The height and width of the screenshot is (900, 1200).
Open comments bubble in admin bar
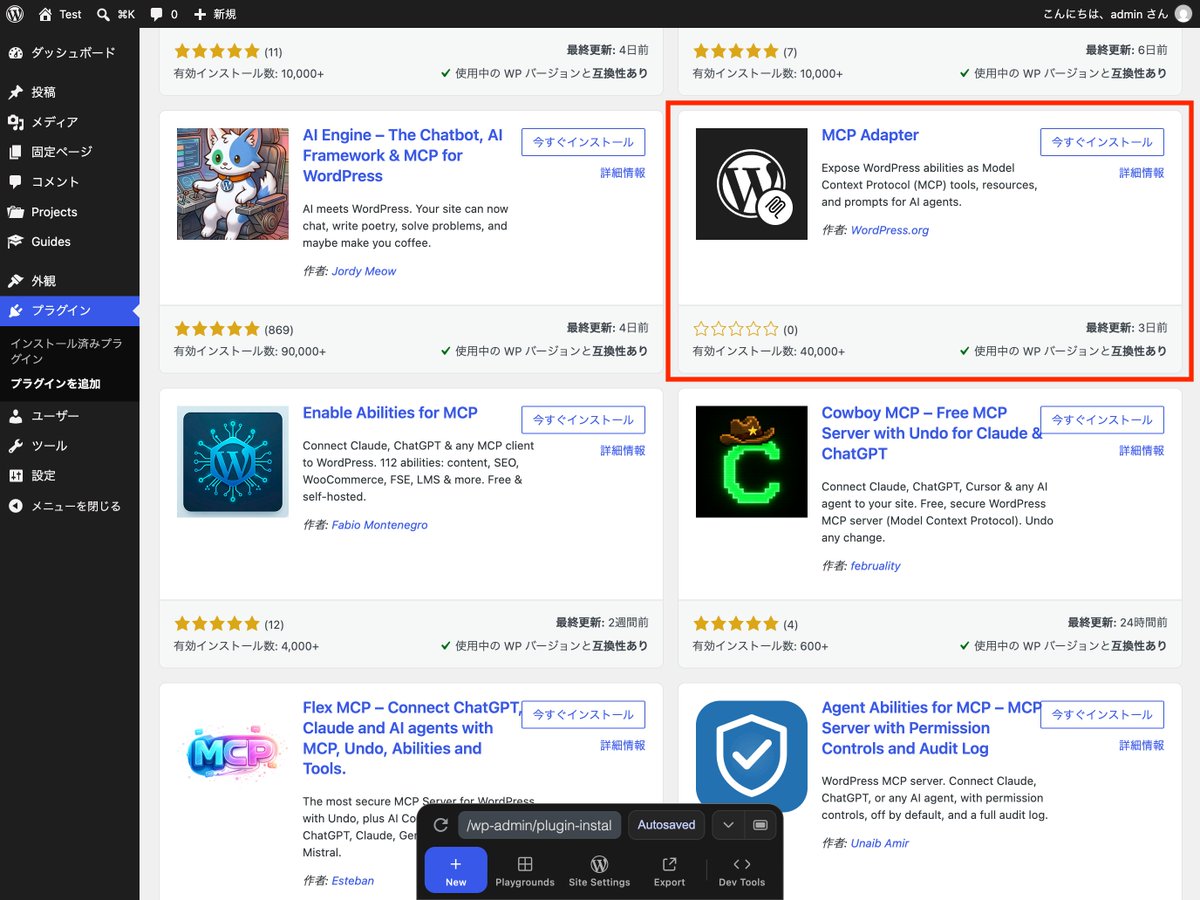click(x=163, y=14)
